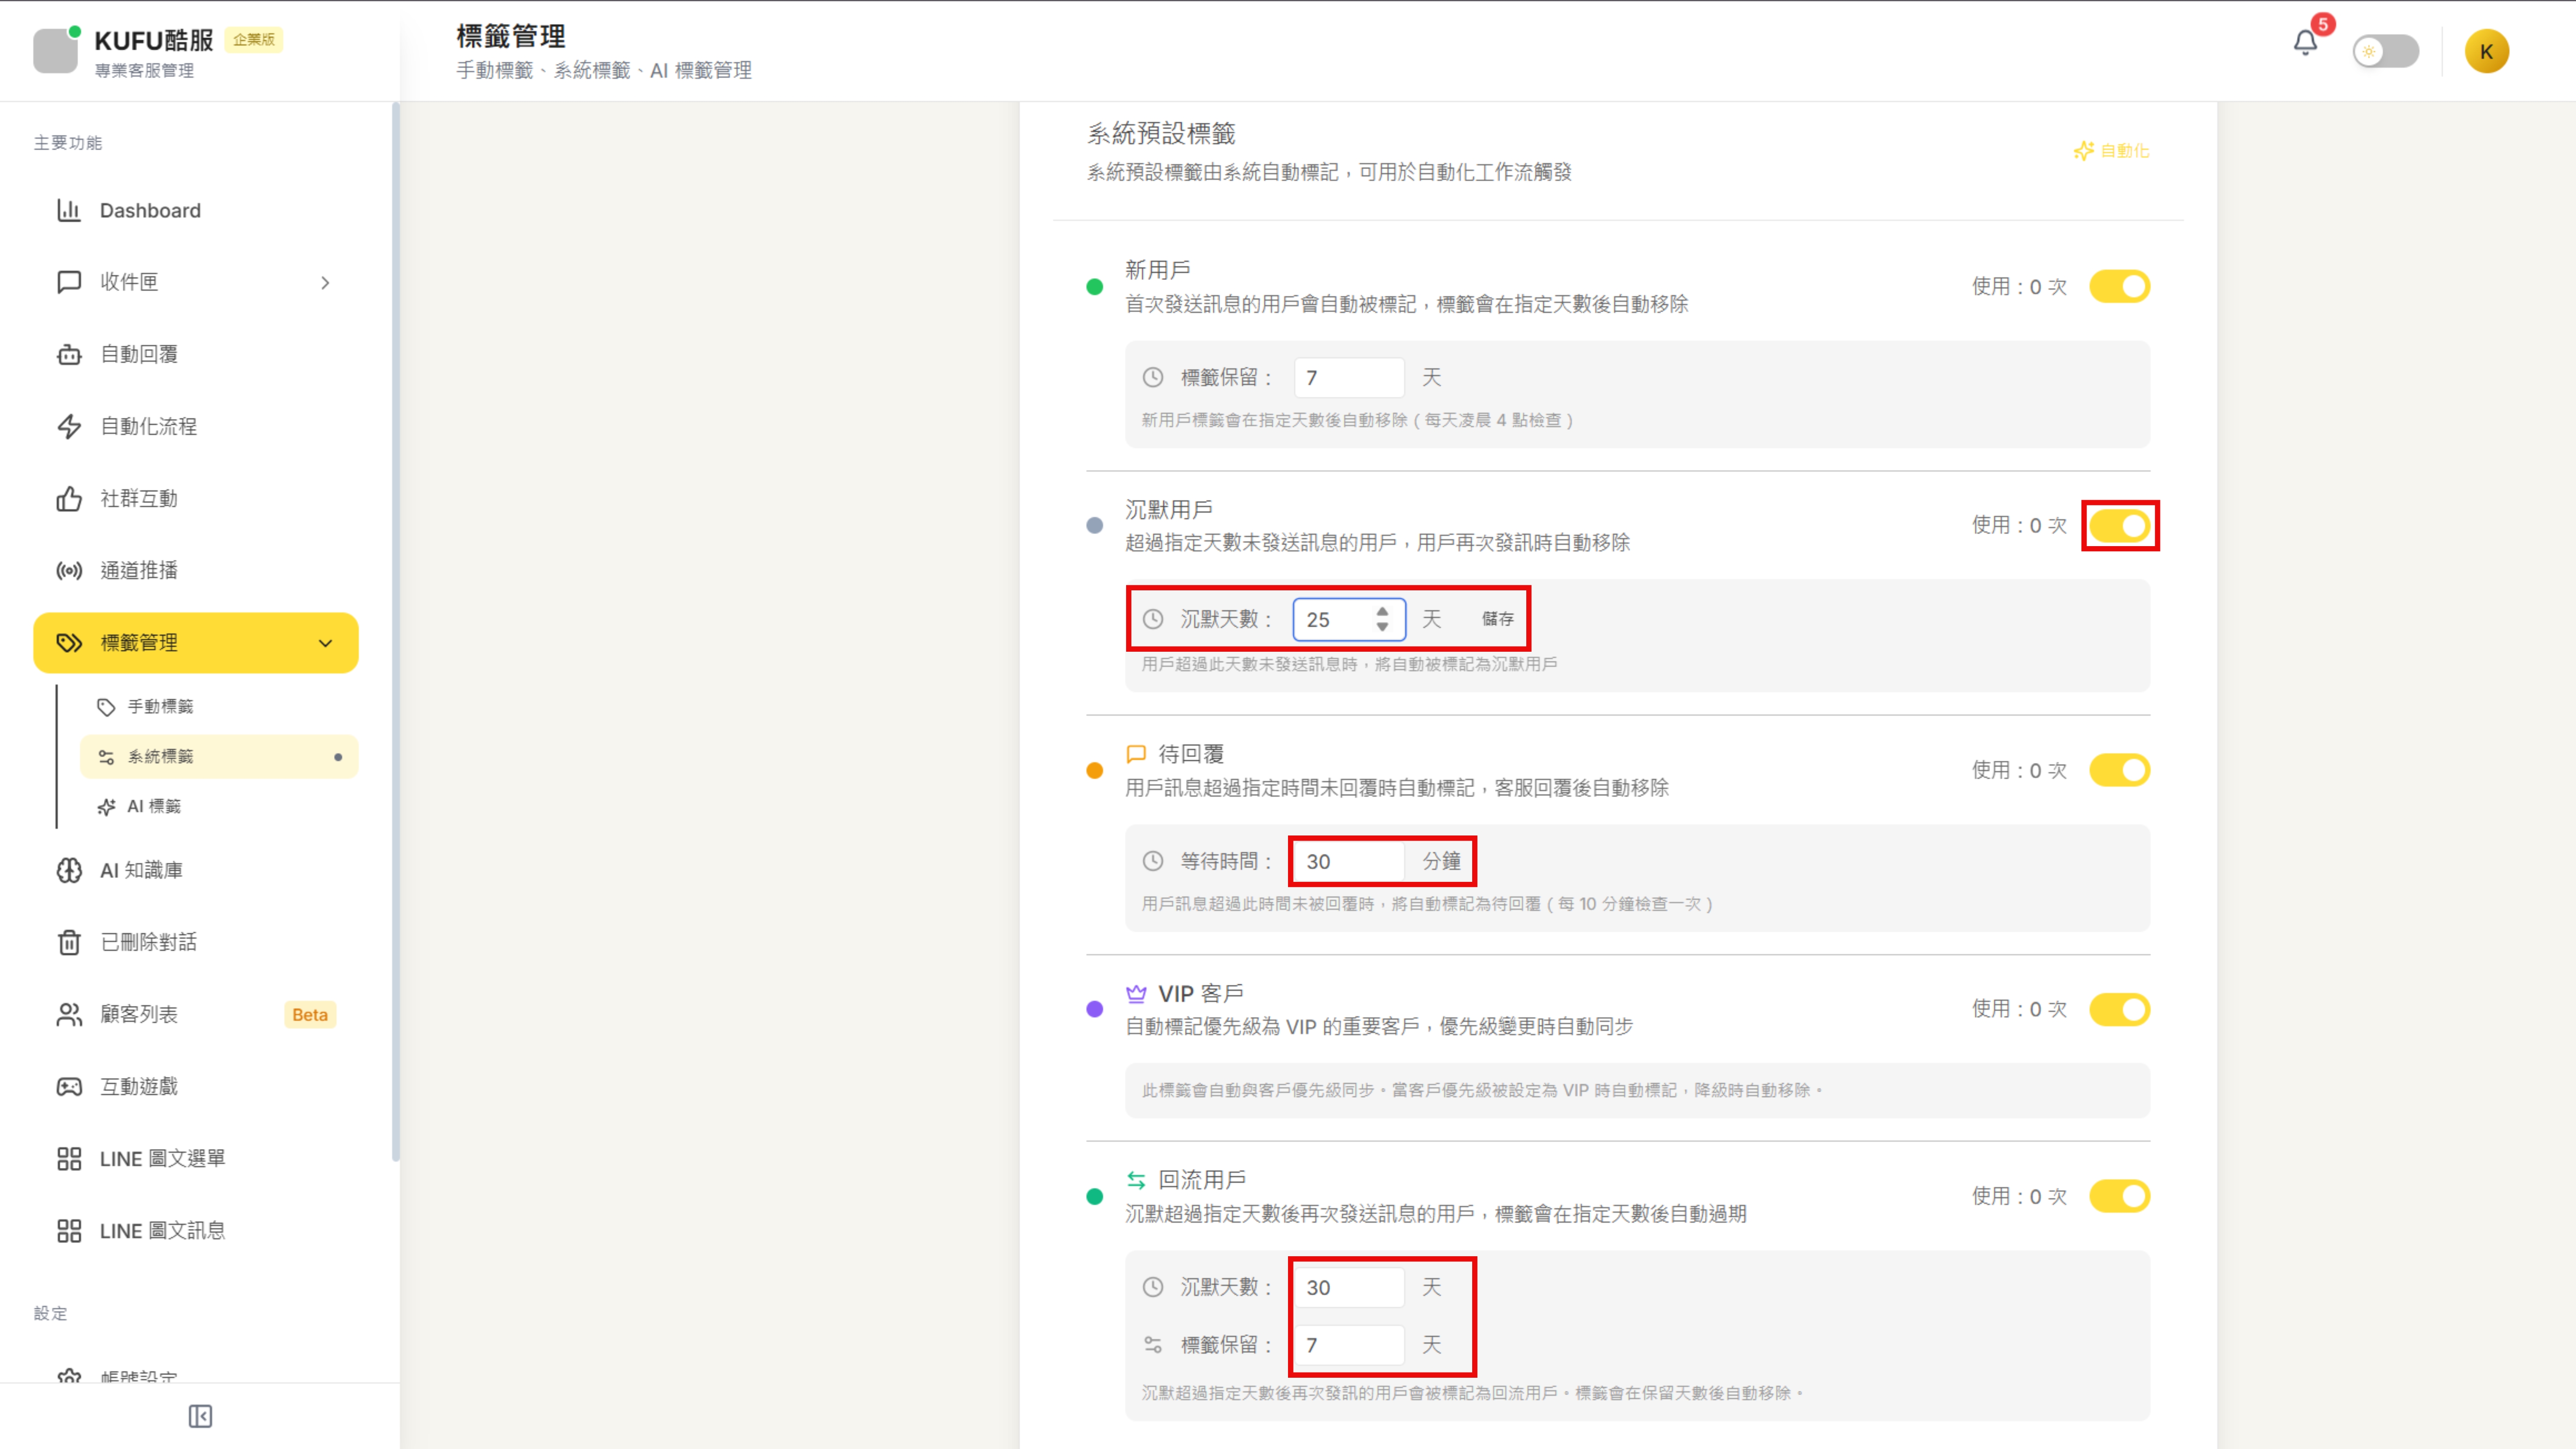This screenshot has width=2576, height=1449.
Task: Click the 儲存 button
Action: pyautogui.click(x=1497, y=619)
